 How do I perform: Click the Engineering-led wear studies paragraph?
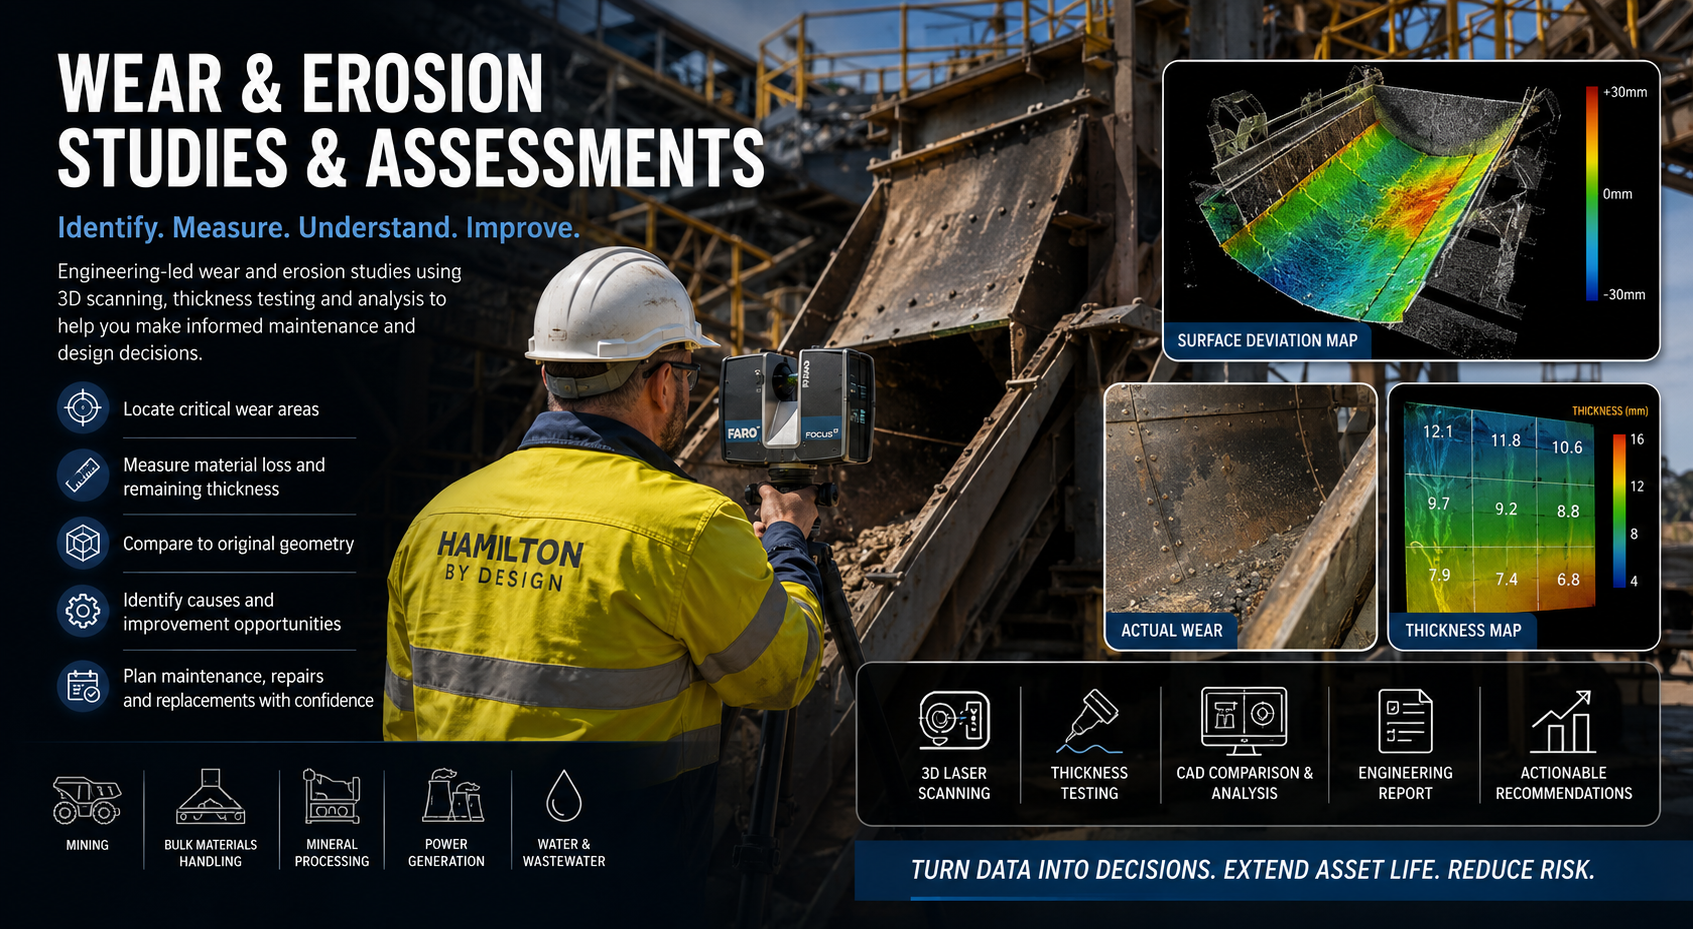pyautogui.click(x=259, y=312)
